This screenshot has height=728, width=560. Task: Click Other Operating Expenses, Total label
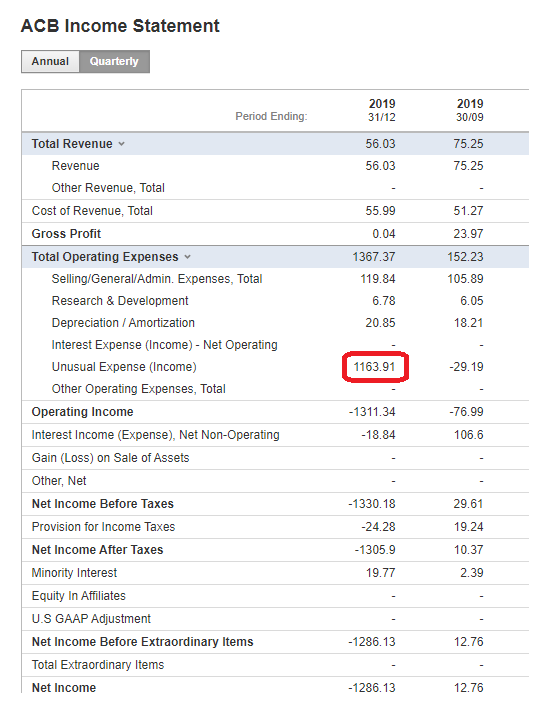[x=138, y=389]
